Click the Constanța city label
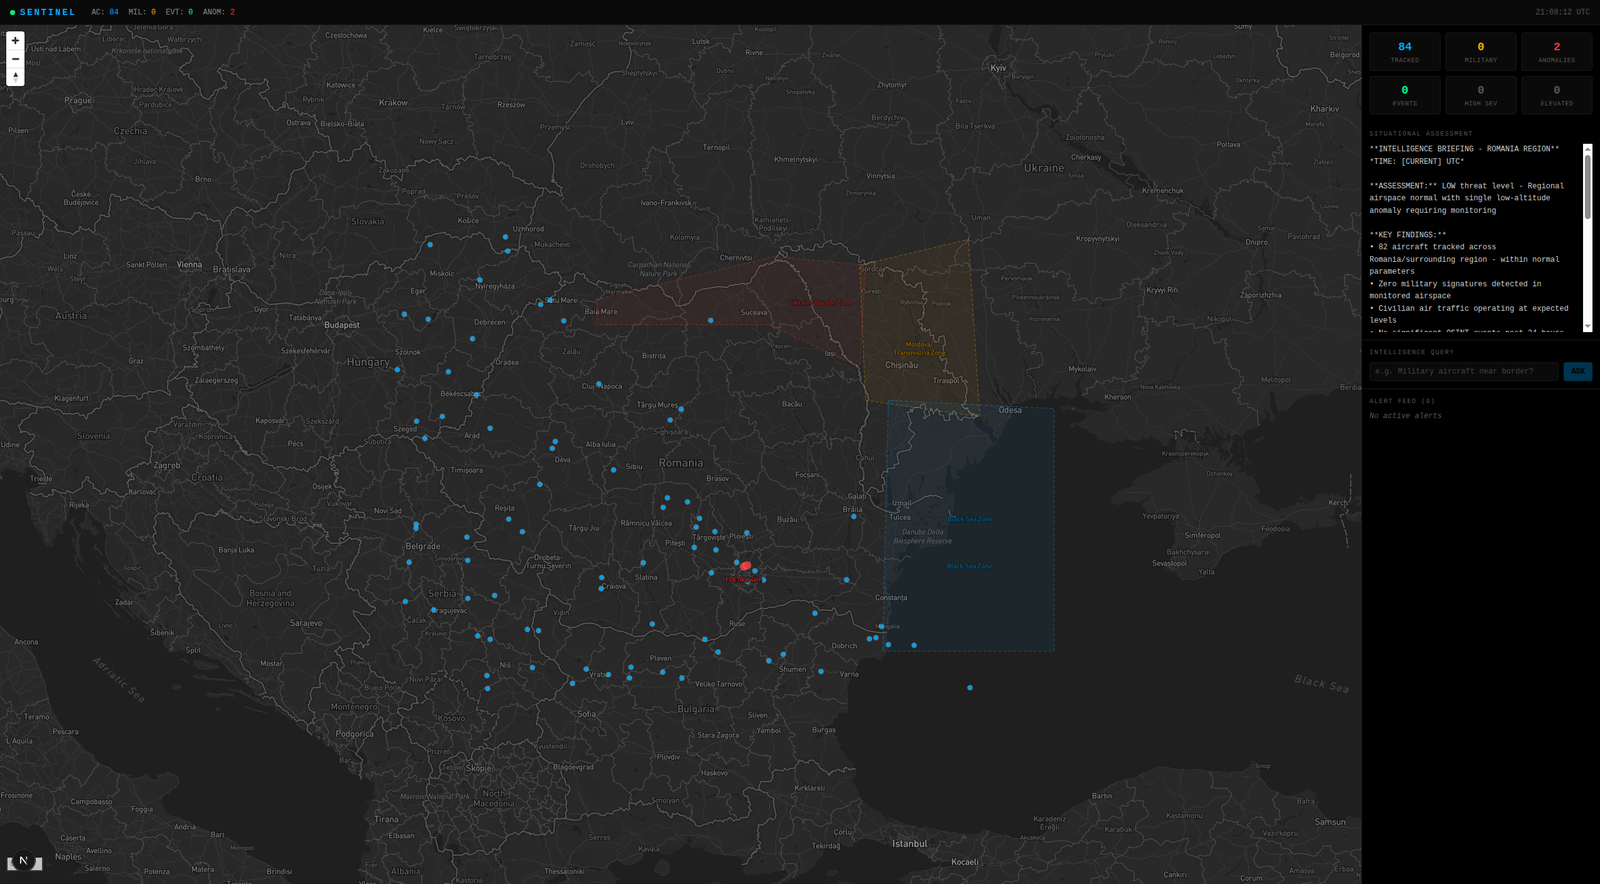Image resolution: width=1600 pixels, height=884 pixels. [891, 598]
